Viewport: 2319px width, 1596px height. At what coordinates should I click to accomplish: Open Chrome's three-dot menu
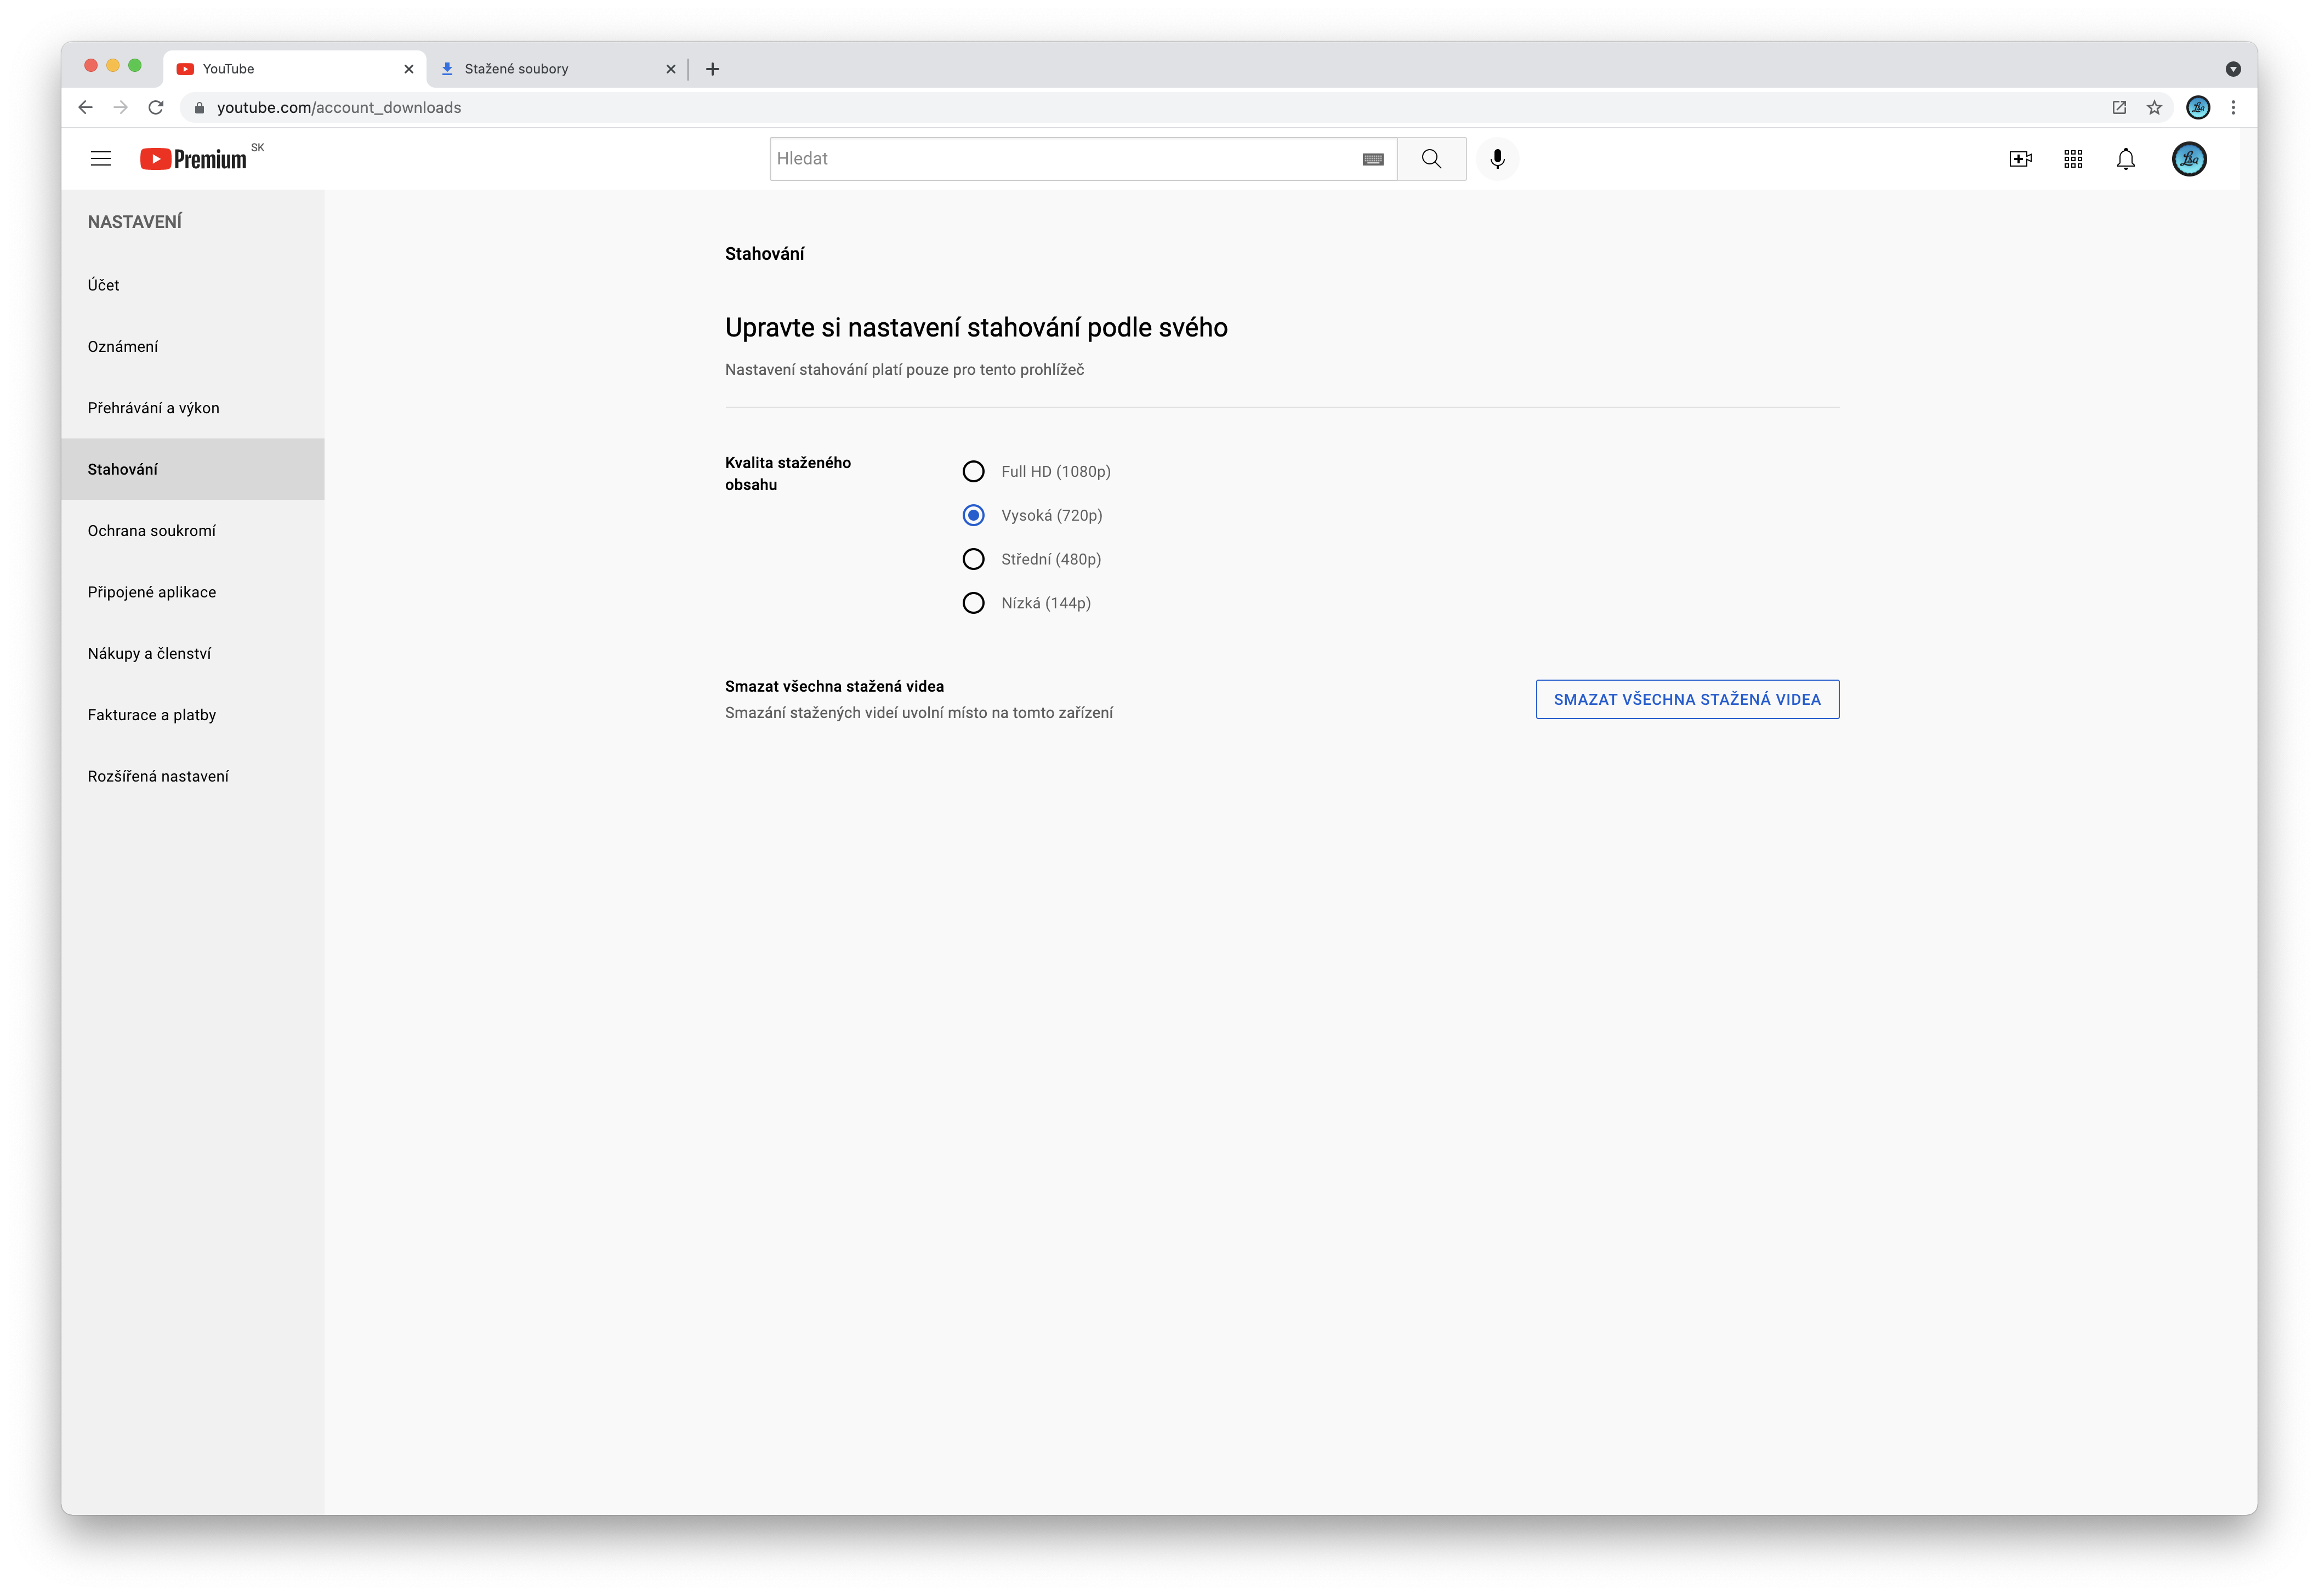click(x=2232, y=107)
